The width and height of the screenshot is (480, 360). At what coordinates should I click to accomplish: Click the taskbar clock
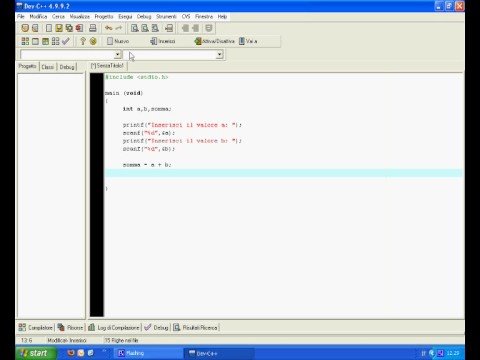[x=453, y=353]
